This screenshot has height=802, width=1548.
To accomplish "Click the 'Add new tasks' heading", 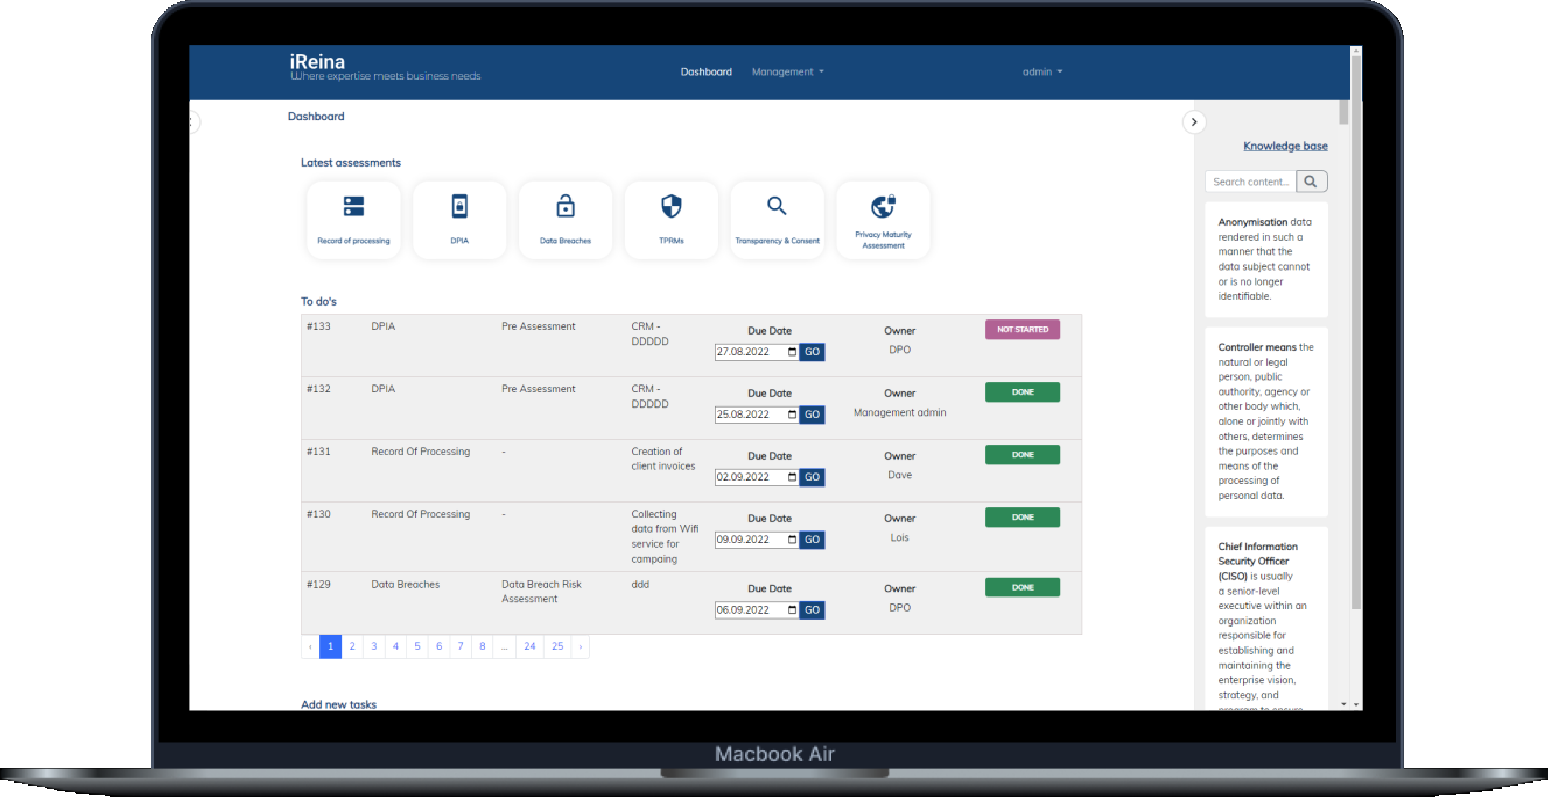I will tap(339, 704).
